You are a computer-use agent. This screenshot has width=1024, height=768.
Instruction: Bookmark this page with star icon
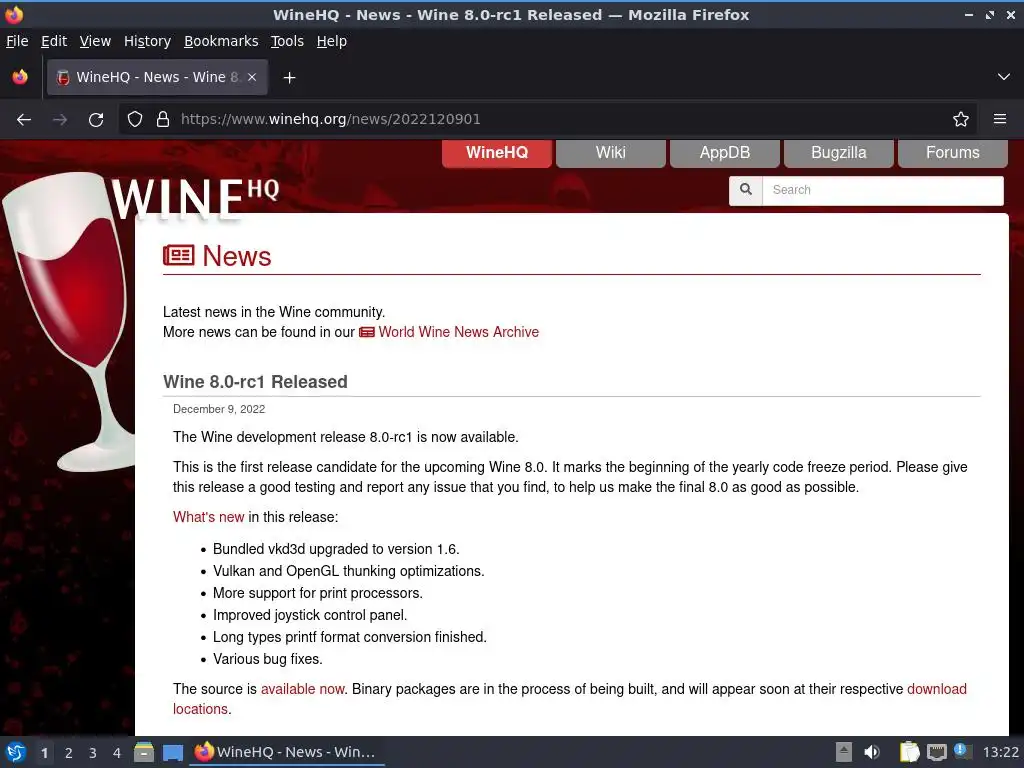961,120
